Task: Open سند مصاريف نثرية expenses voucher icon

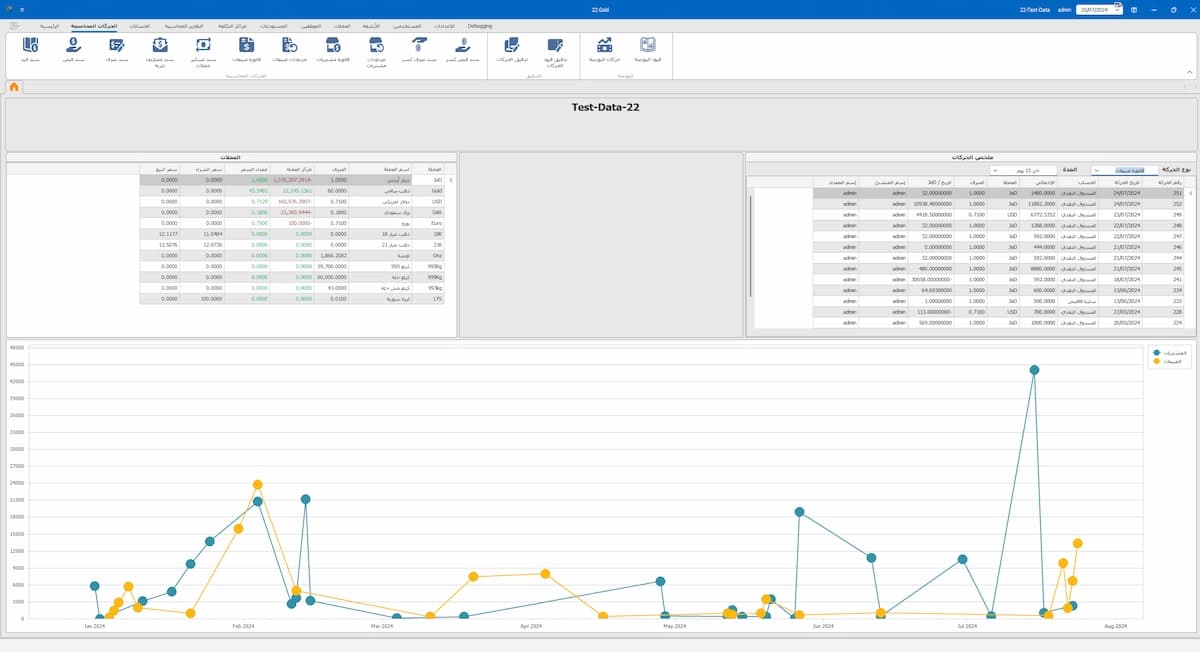Action: click(x=160, y=44)
